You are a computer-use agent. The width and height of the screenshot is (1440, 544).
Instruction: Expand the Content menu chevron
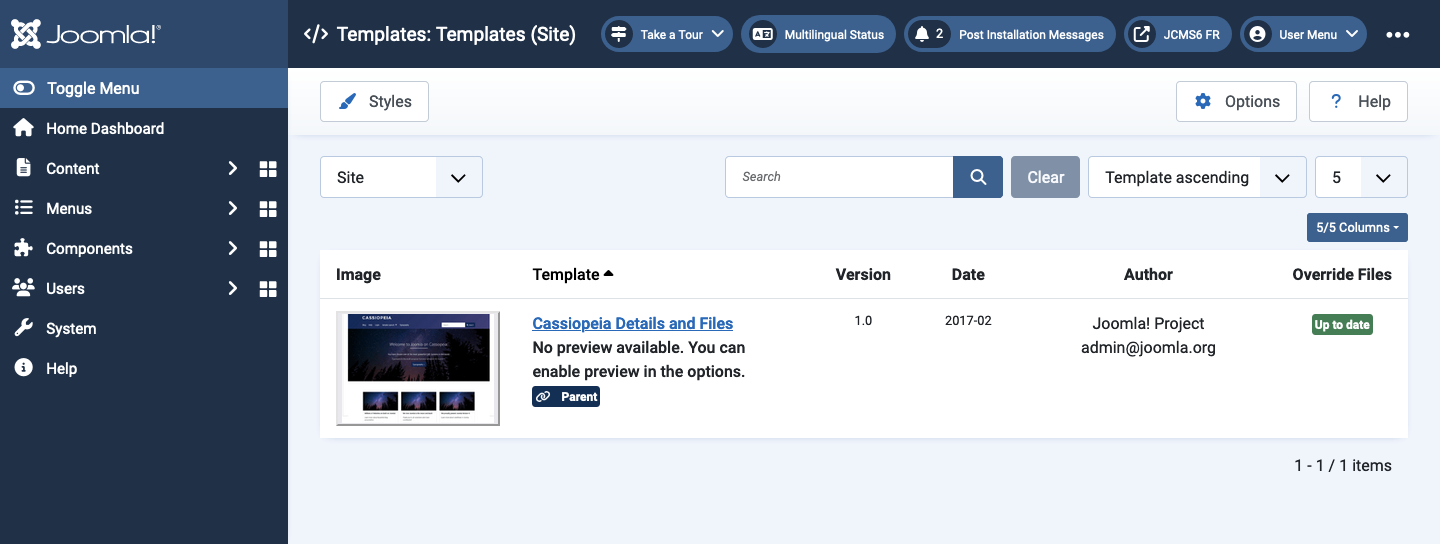point(232,168)
